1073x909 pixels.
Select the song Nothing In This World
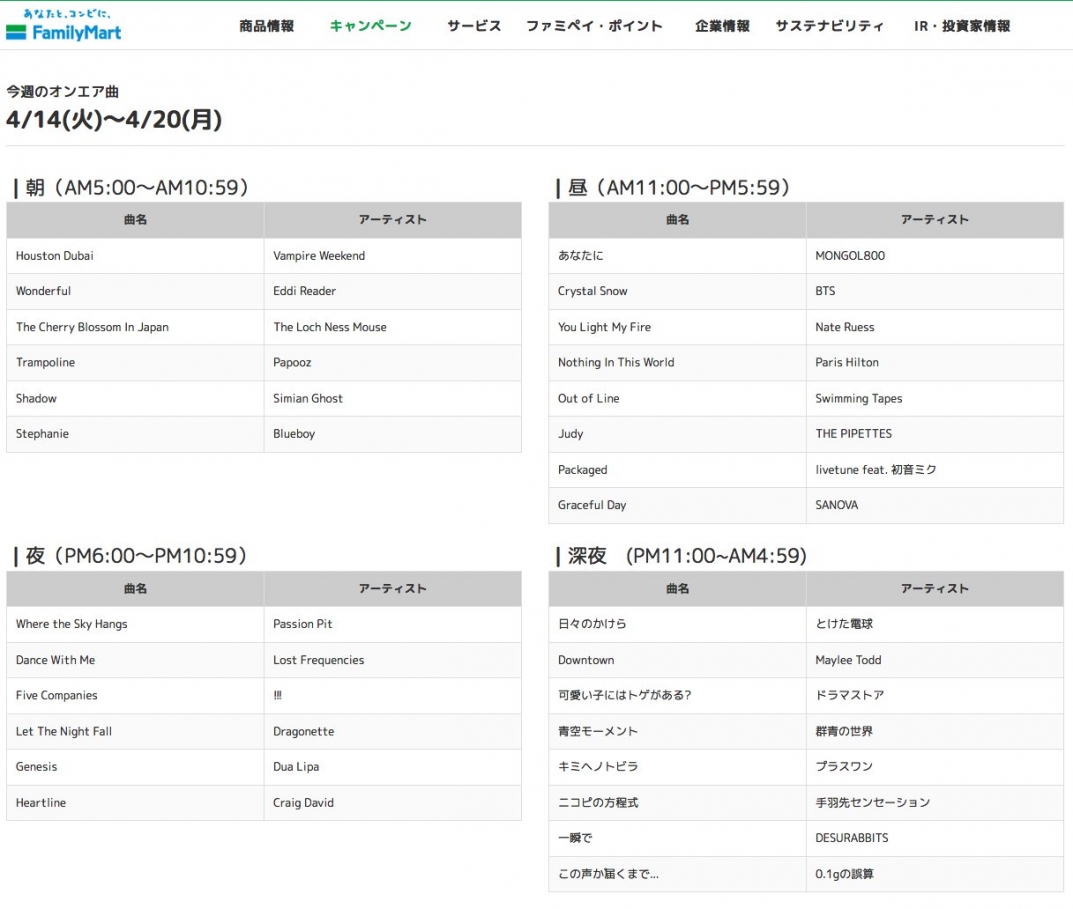point(616,363)
